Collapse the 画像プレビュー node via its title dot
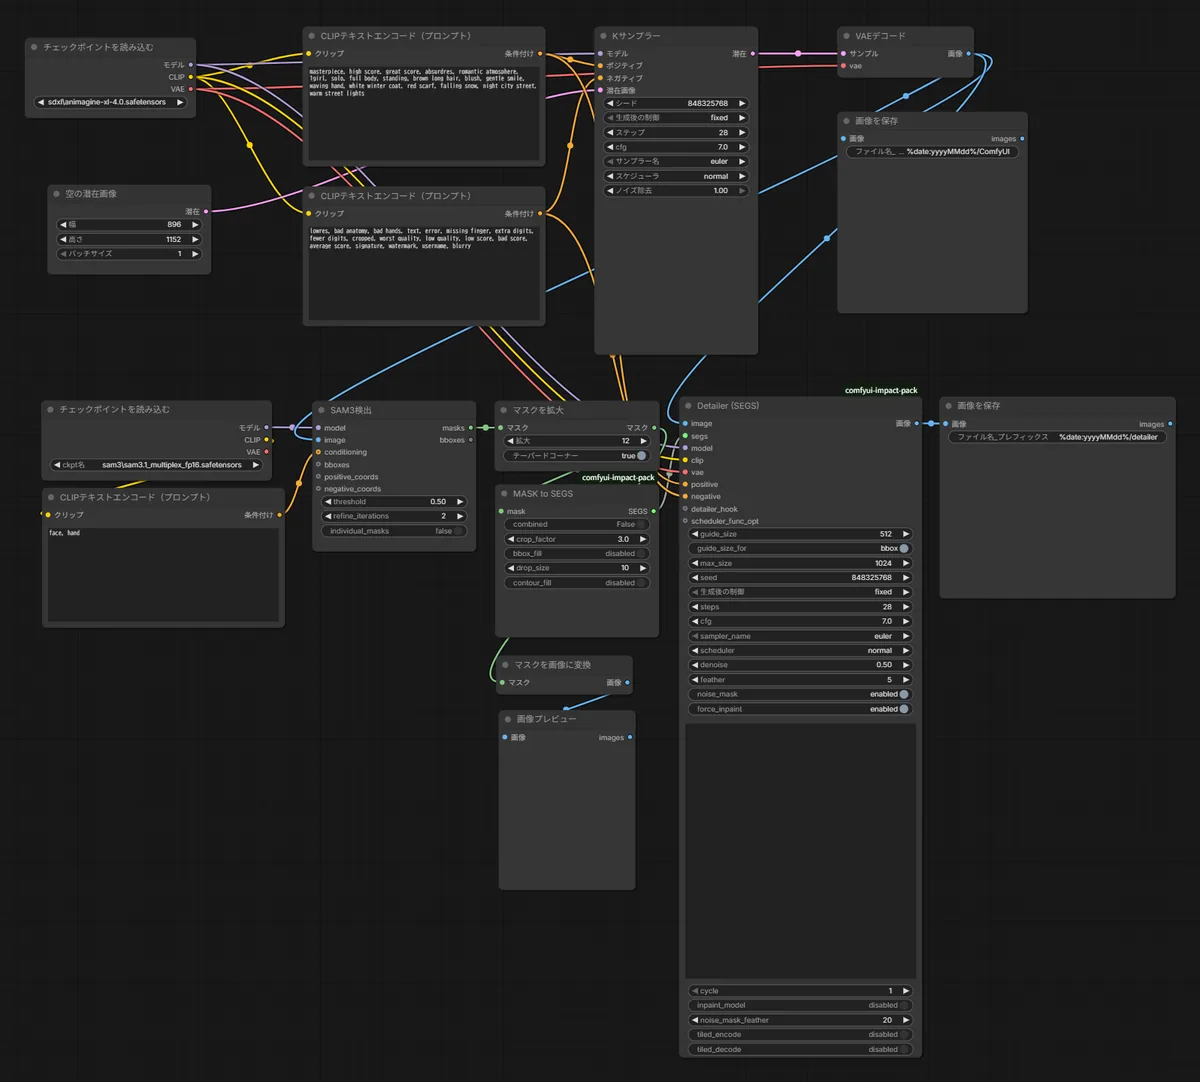The width and height of the screenshot is (1200, 1082). (508, 719)
